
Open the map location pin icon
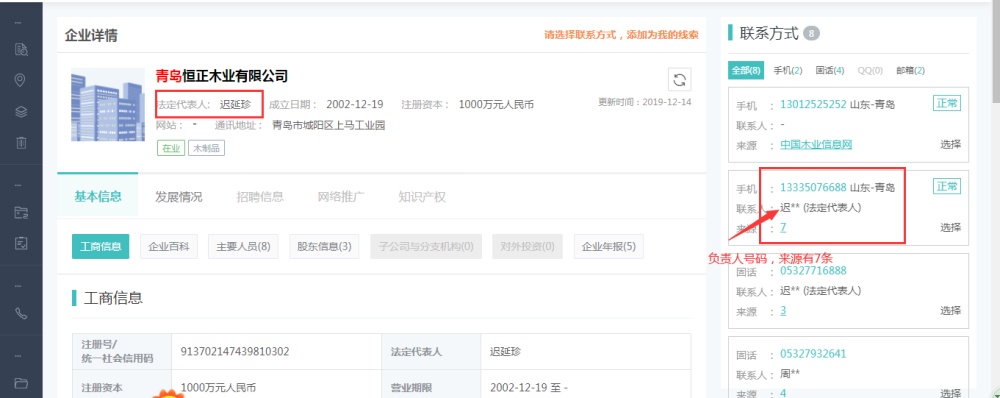(20, 80)
